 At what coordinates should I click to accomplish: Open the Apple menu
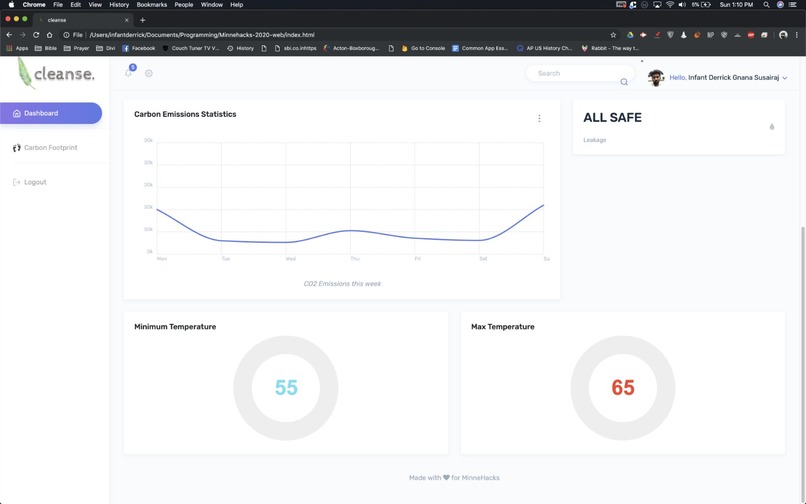coord(11,5)
